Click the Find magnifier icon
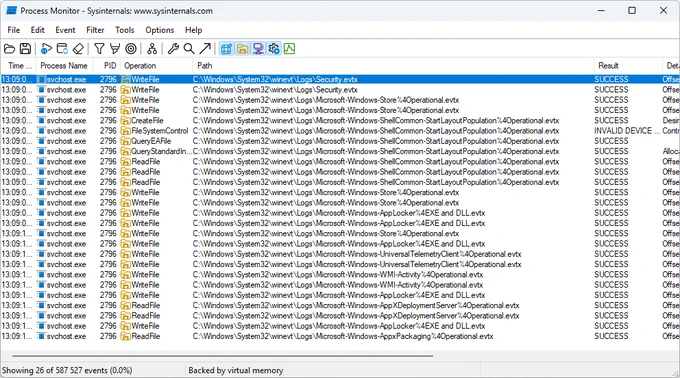Viewport: 680px width, 378px height. click(189, 49)
